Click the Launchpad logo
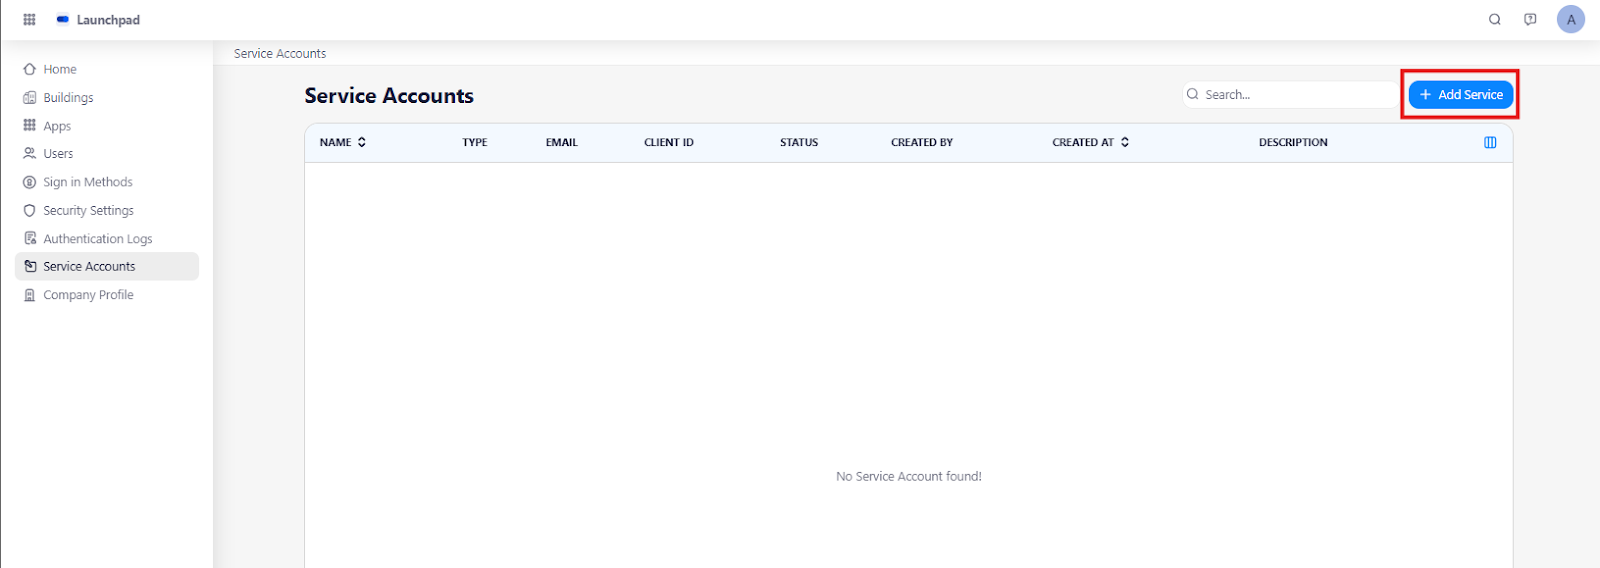This screenshot has height=568, width=1600. [63, 19]
